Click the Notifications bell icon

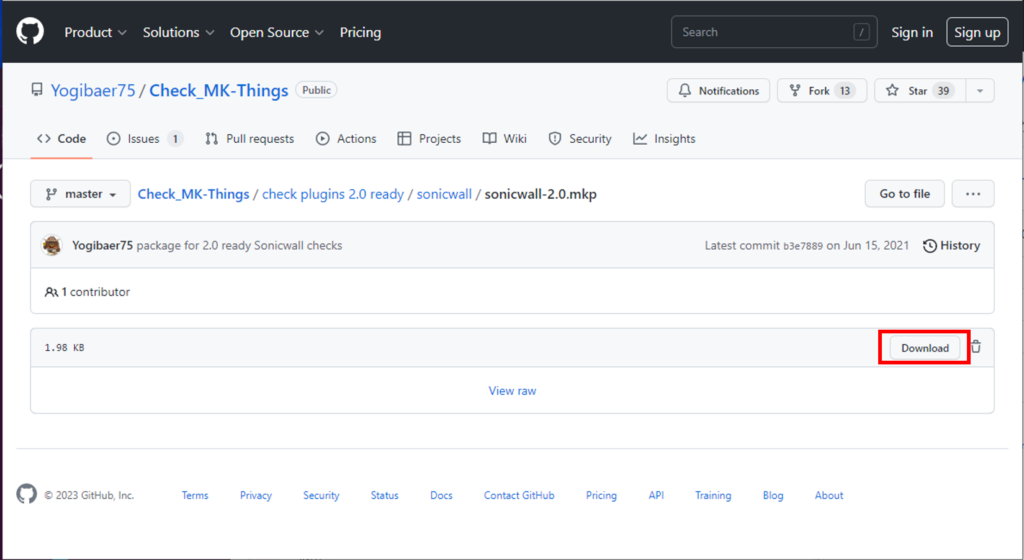[x=684, y=90]
